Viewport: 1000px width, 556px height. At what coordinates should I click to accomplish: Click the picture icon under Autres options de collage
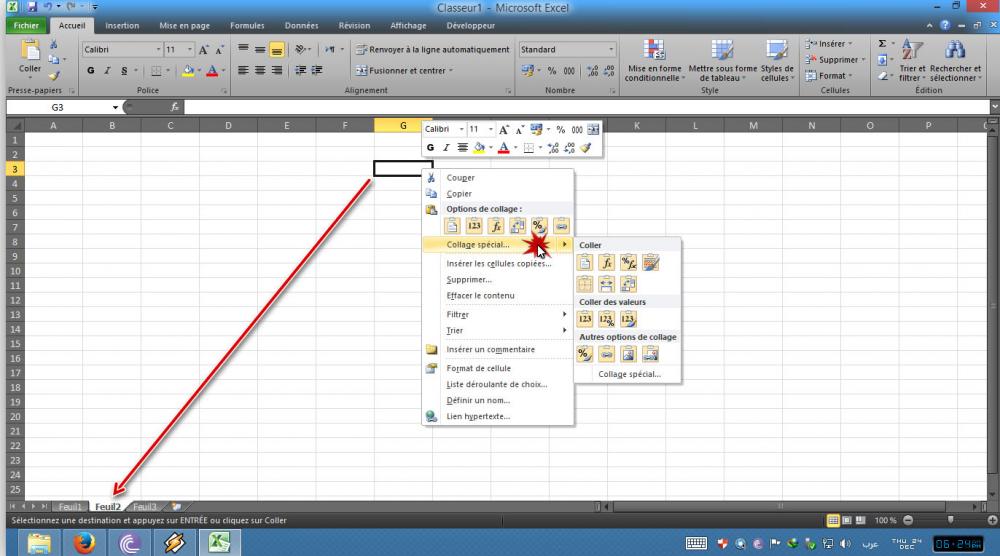pyautogui.click(x=628, y=354)
